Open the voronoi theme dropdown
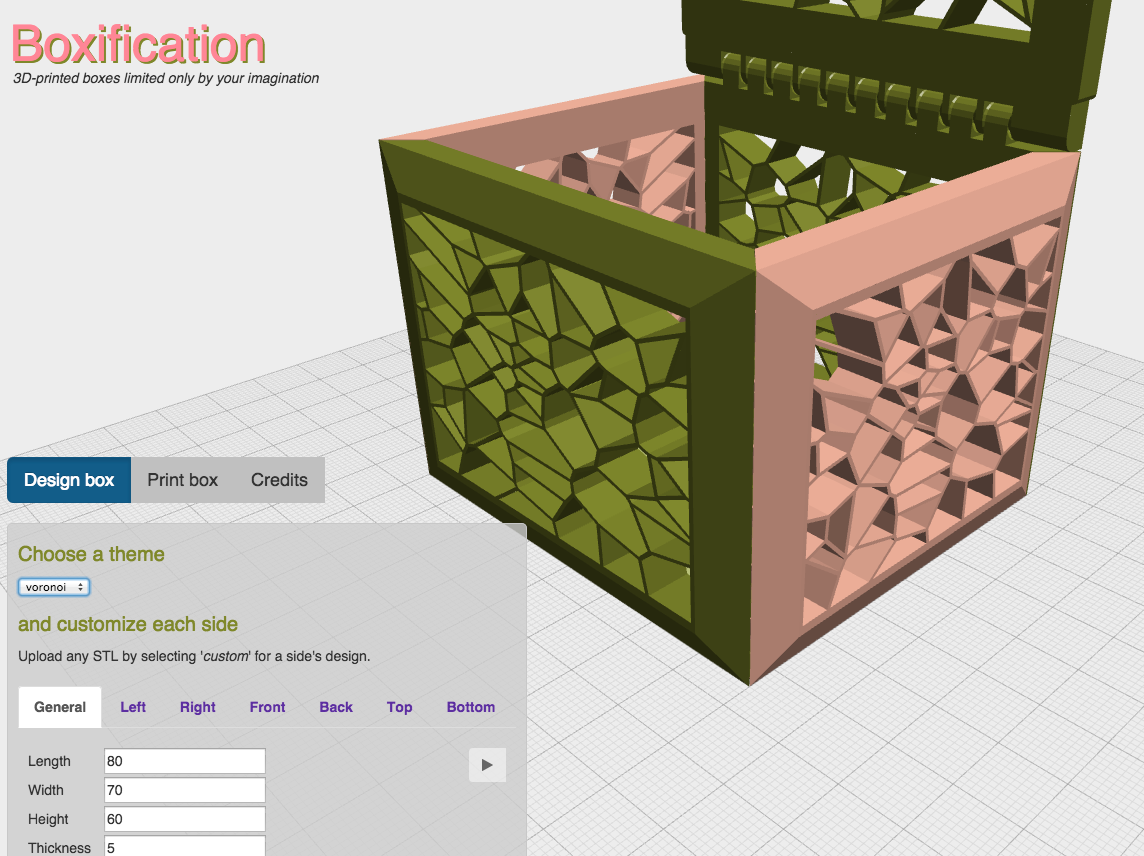The image size is (1144, 856). pyautogui.click(x=53, y=586)
